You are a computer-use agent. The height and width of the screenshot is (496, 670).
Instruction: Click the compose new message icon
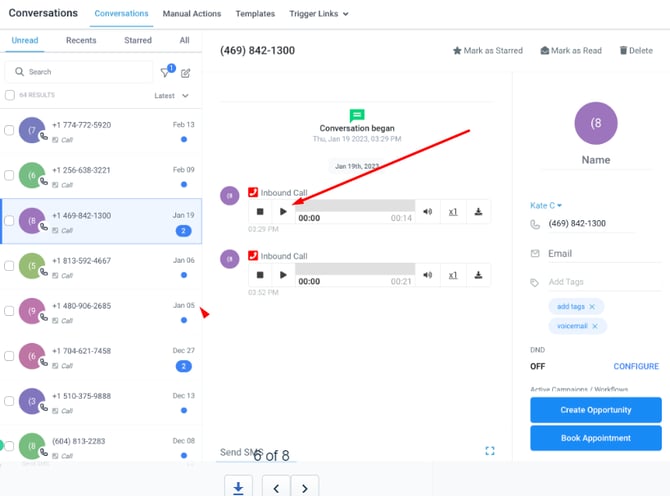186,72
